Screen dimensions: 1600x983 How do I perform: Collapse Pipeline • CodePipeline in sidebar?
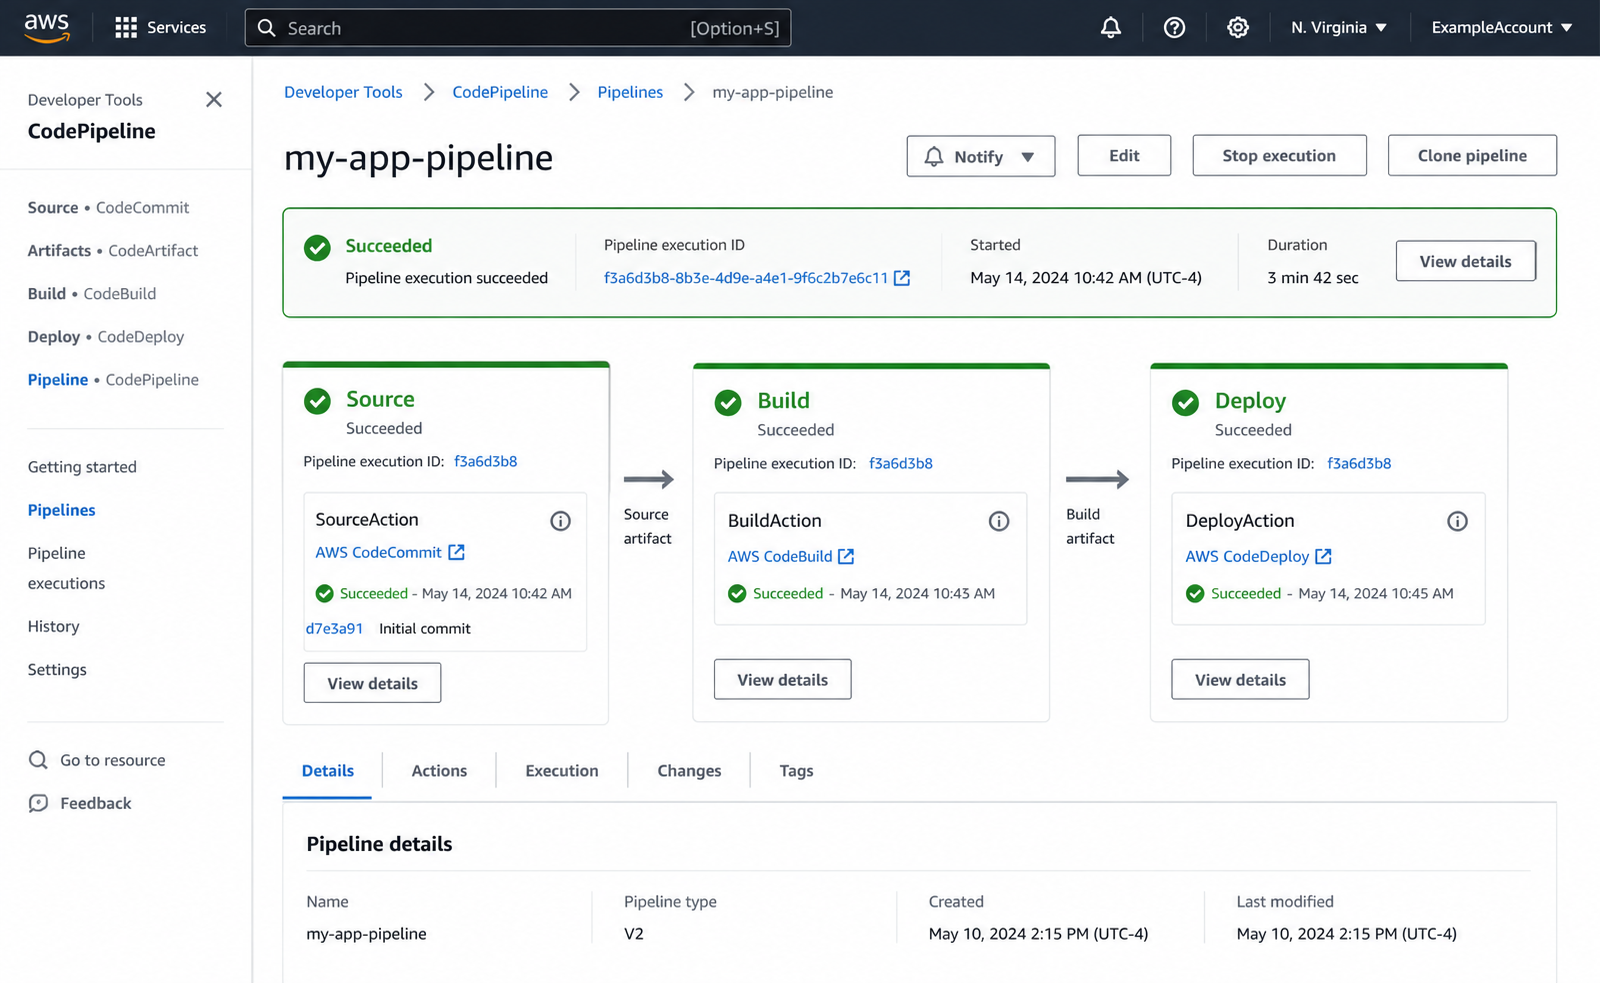point(113,380)
